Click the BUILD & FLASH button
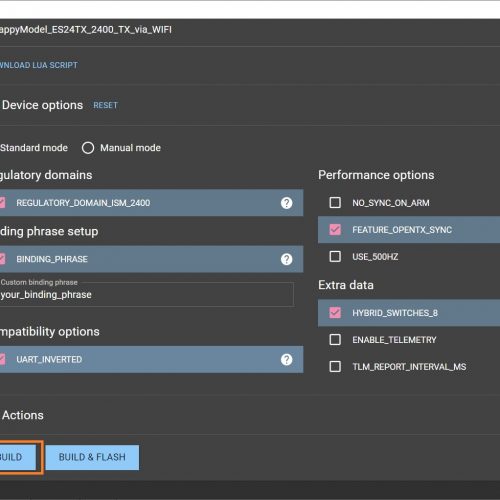This screenshot has width=500, height=500. pyautogui.click(x=92, y=457)
